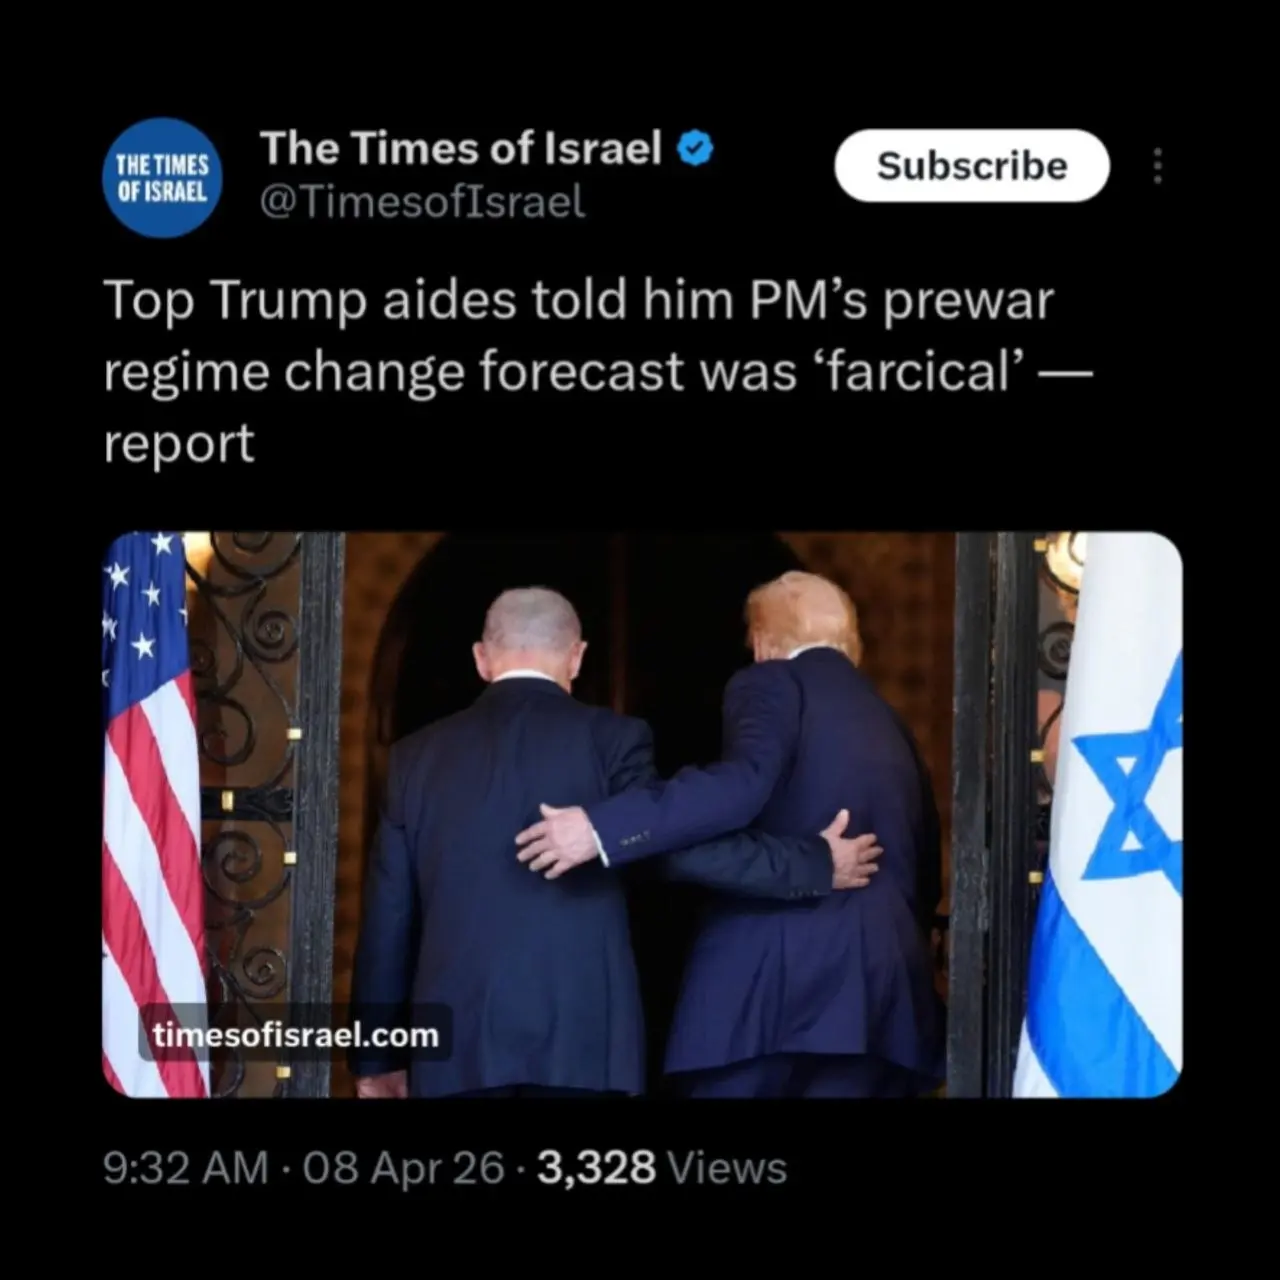Select the headline starting 'Top Trump aides'

598,371
